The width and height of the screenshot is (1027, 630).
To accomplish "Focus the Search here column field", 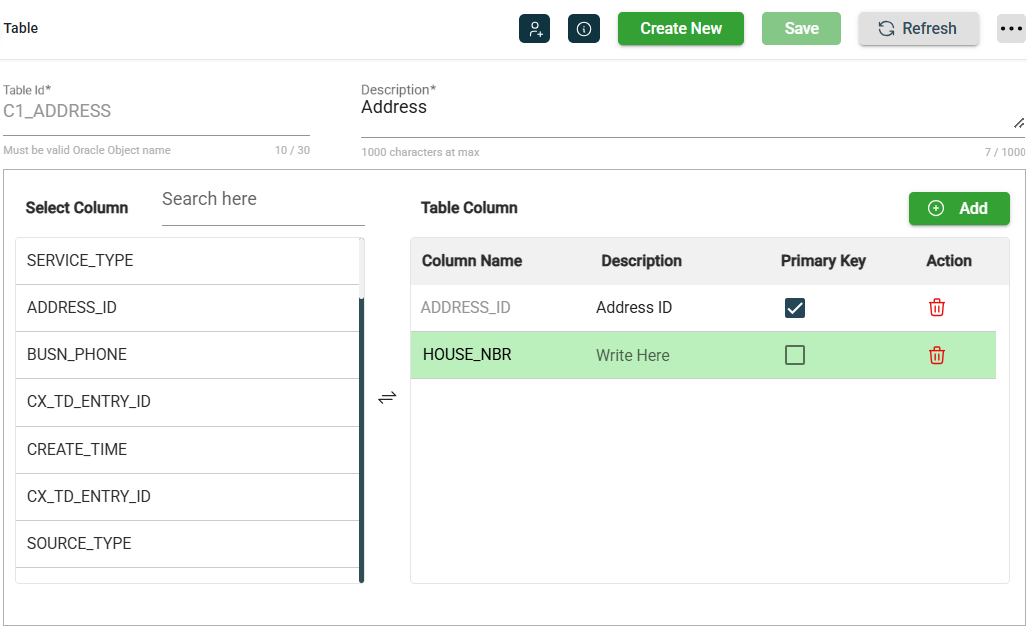I will [x=262, y=200].
